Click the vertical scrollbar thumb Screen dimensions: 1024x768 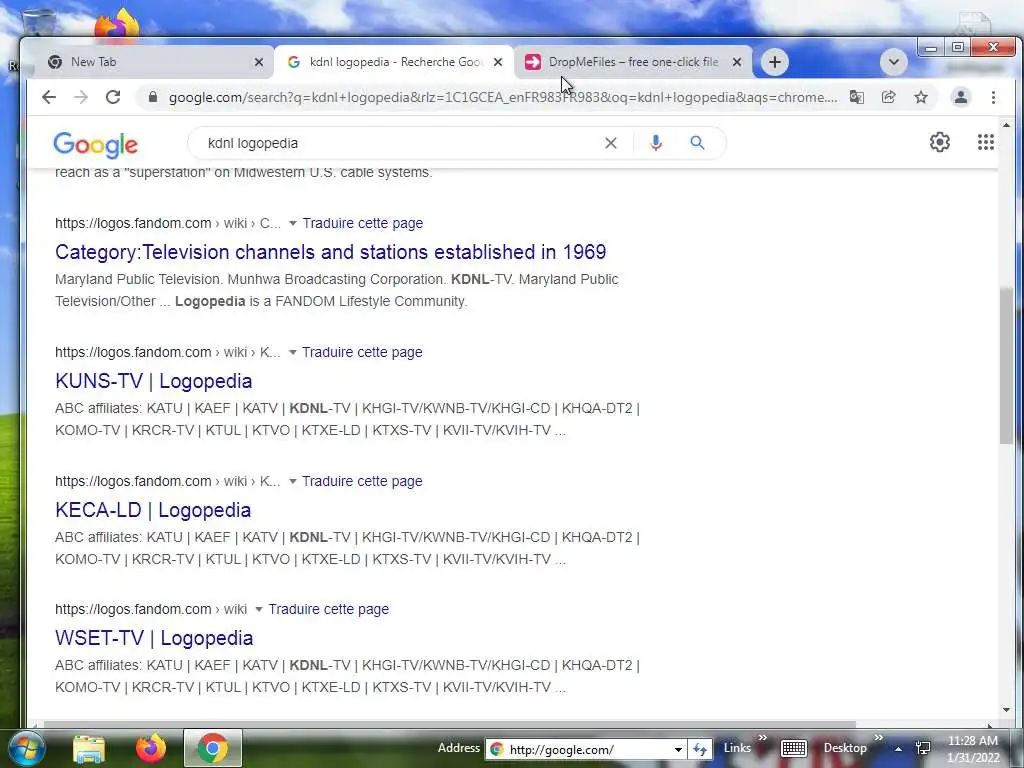(x=1006, y=366)
